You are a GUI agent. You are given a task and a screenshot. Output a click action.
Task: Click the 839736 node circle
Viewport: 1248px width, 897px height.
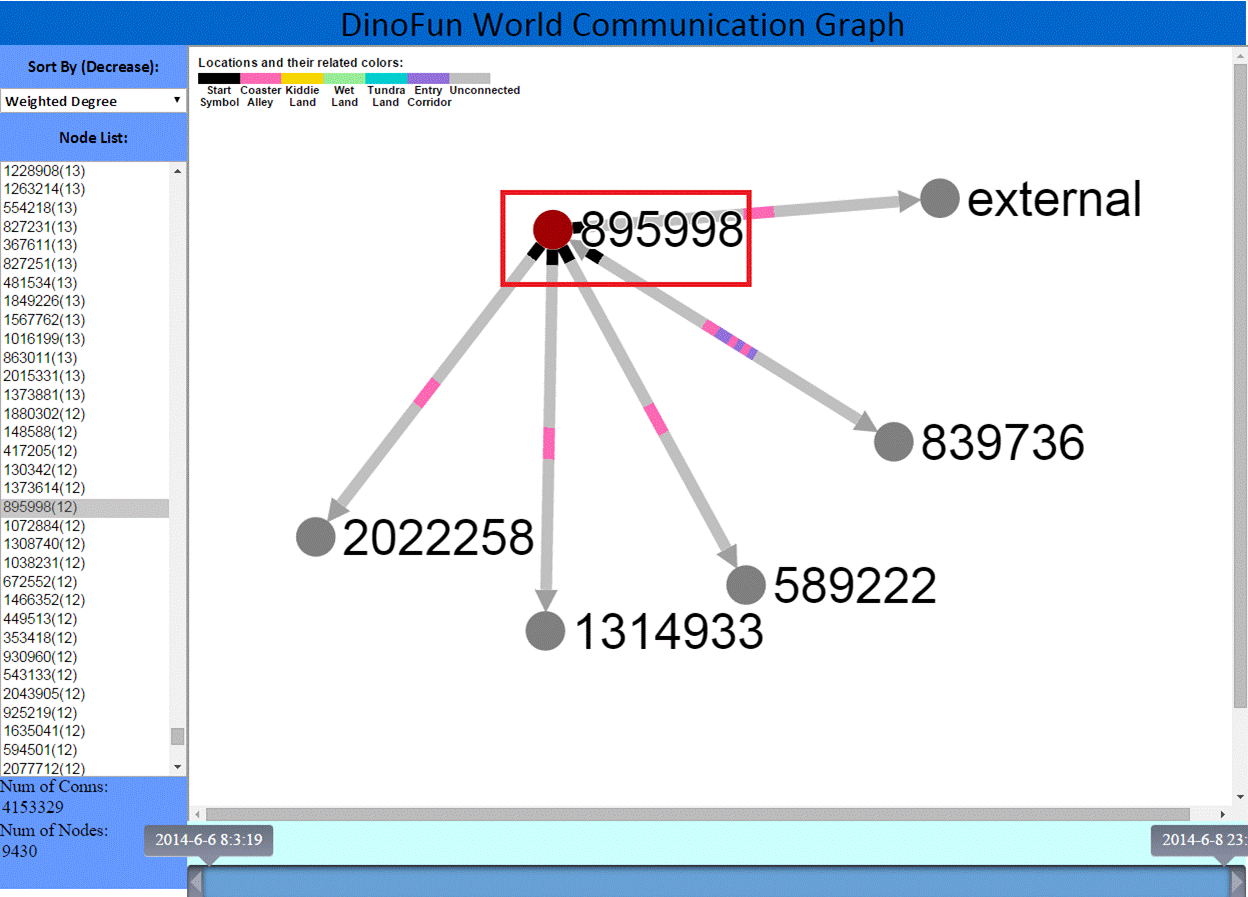[893, 441]
